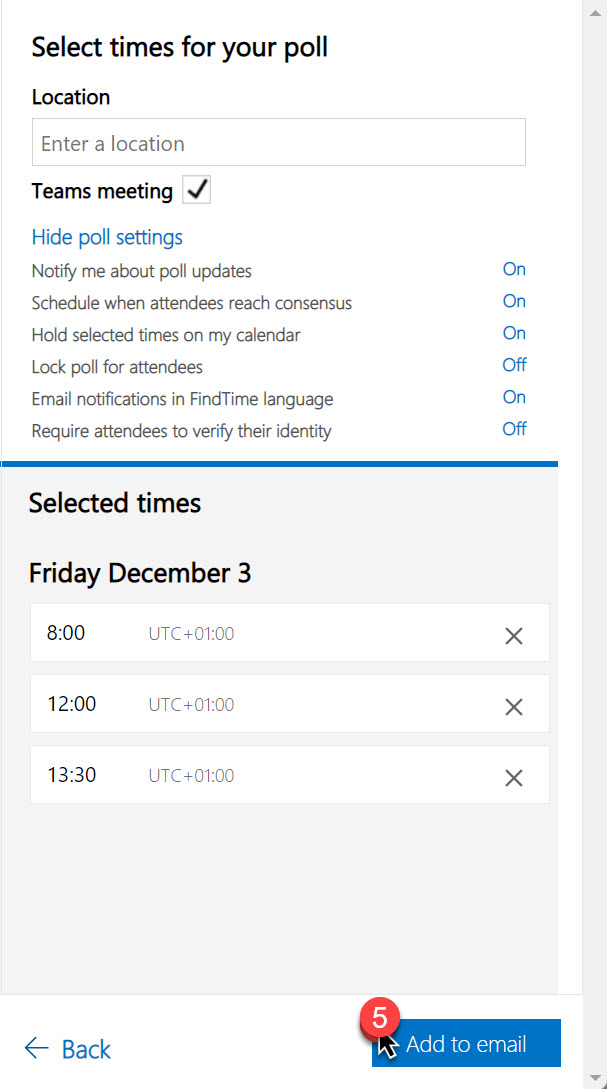Remove the 12:00 time slot
The width and height of the screenshot is (607, 1089).
coord(513,706)
